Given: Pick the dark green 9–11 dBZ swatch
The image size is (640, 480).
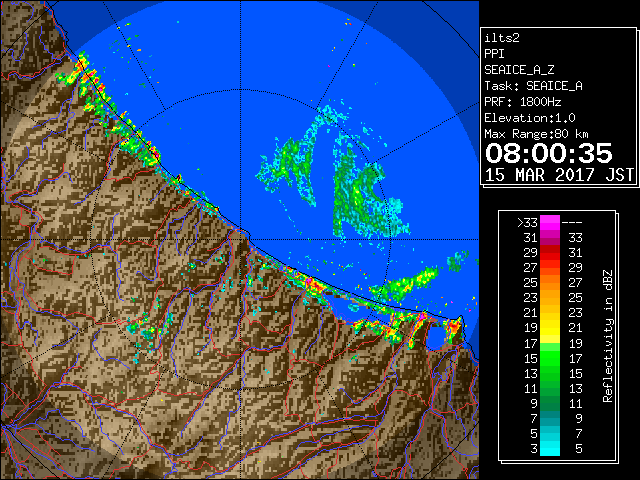Looking at the screenshot, I should pos(550,403).
